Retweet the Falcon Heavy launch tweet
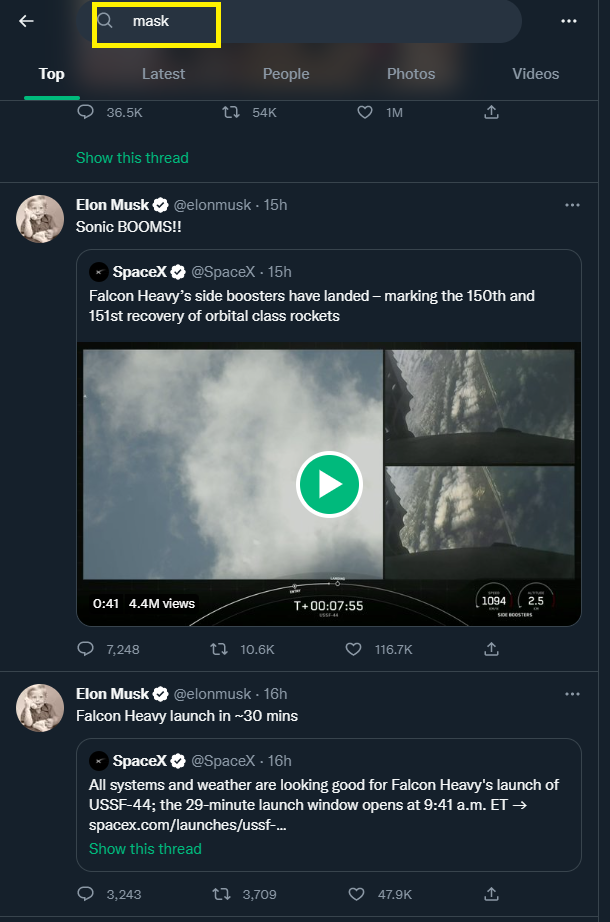This screenshot has width=610, height=922. (x=219, y=894)
